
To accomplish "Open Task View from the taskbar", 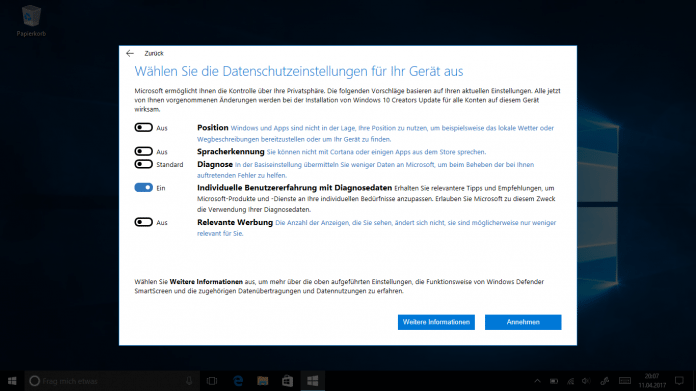I will [x=212, y=381].
